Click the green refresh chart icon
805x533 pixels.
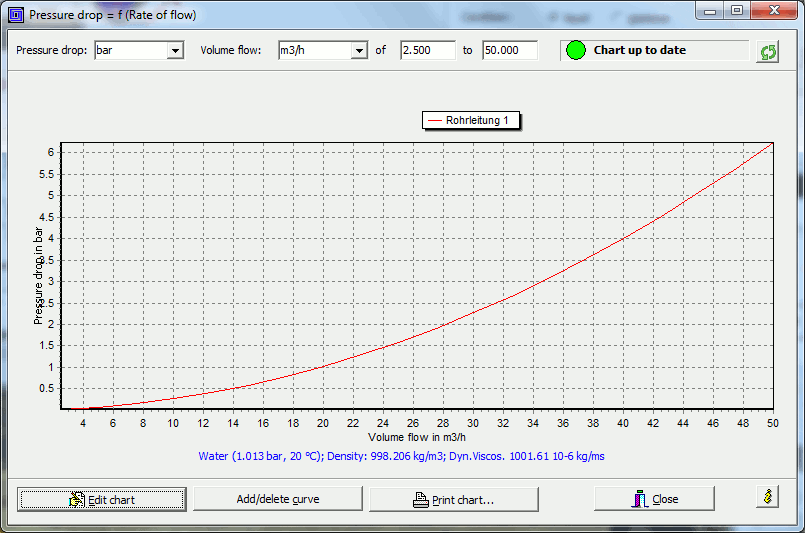(768, 52)
